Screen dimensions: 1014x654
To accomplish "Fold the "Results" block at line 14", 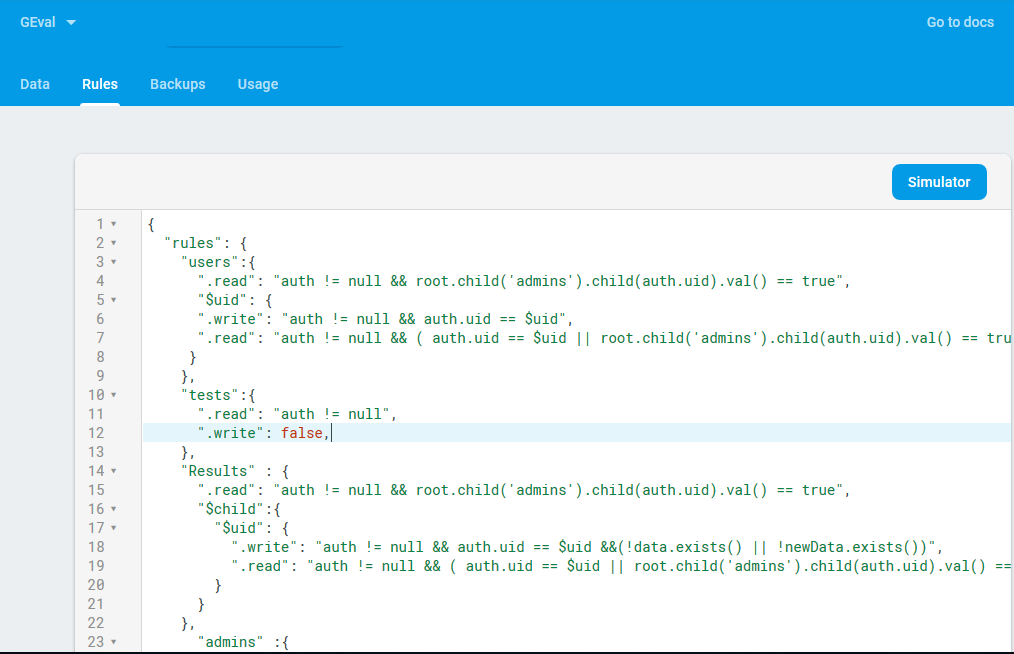I will pos(114,471).
